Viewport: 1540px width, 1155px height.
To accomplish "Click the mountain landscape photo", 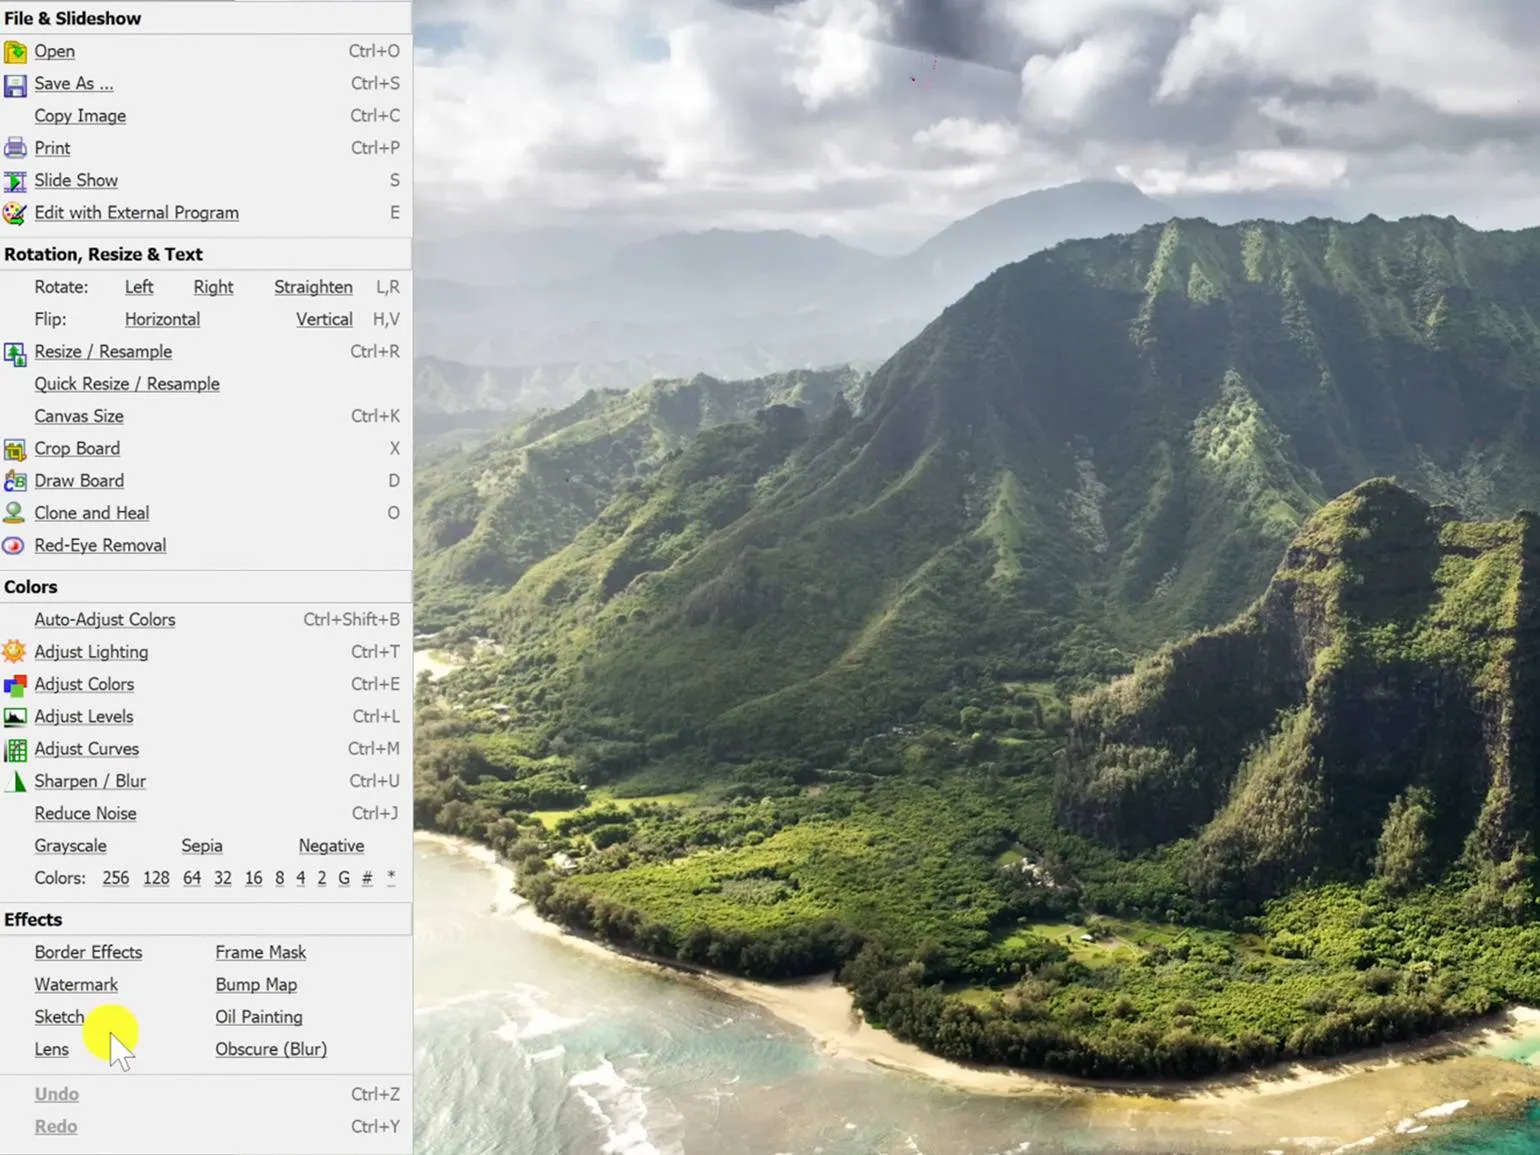I will (975, 580).
